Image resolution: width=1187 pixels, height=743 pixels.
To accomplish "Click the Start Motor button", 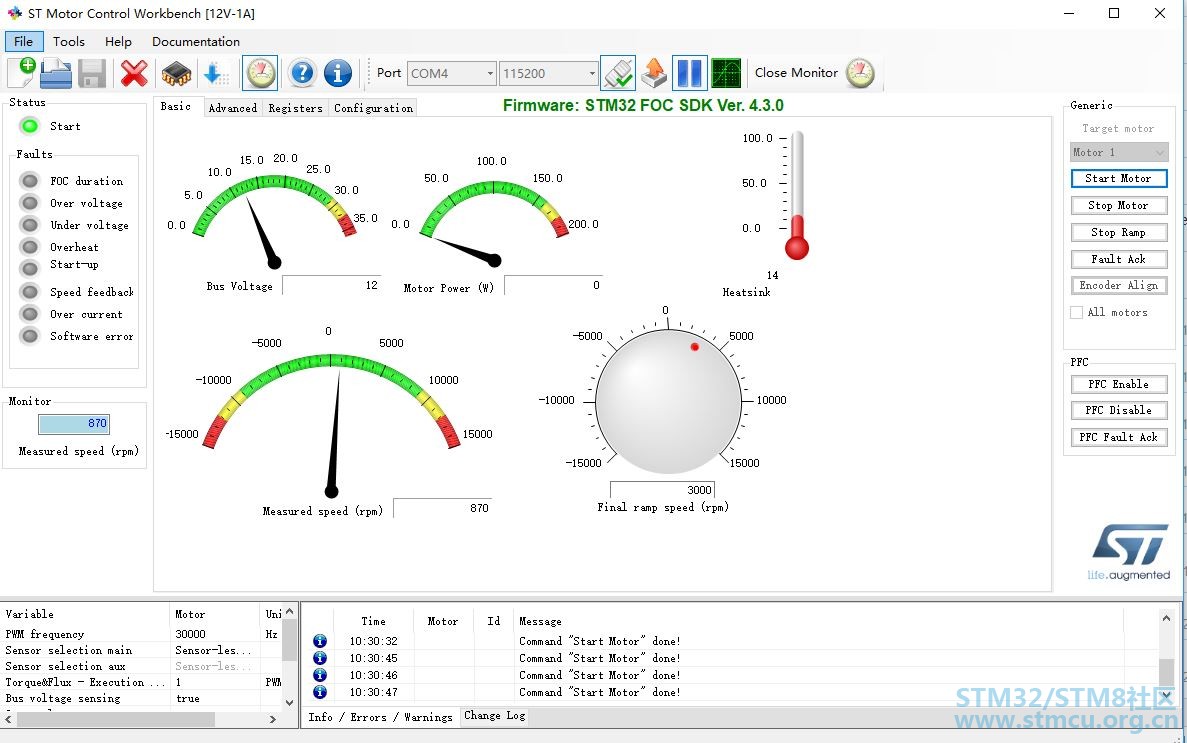I will click(x=1119, y=178).
